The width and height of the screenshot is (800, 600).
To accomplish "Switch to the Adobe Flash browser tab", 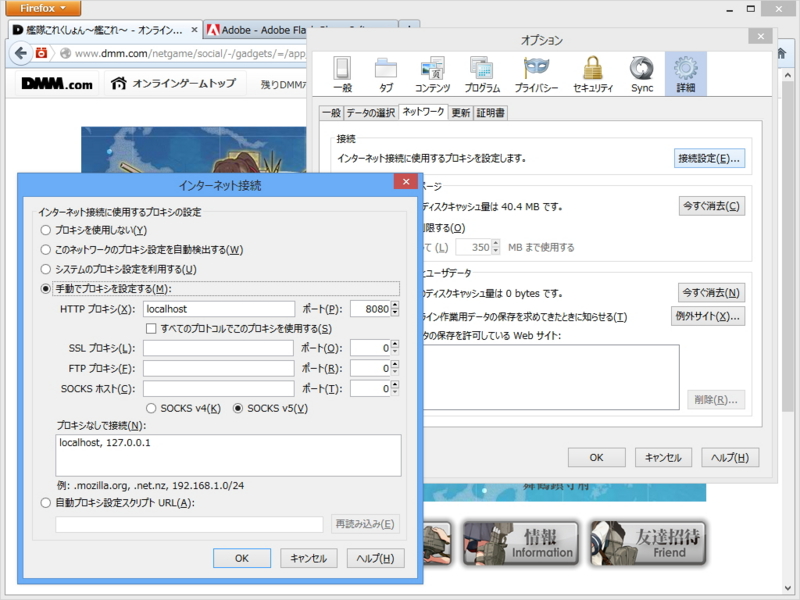I will pos(255,30).
